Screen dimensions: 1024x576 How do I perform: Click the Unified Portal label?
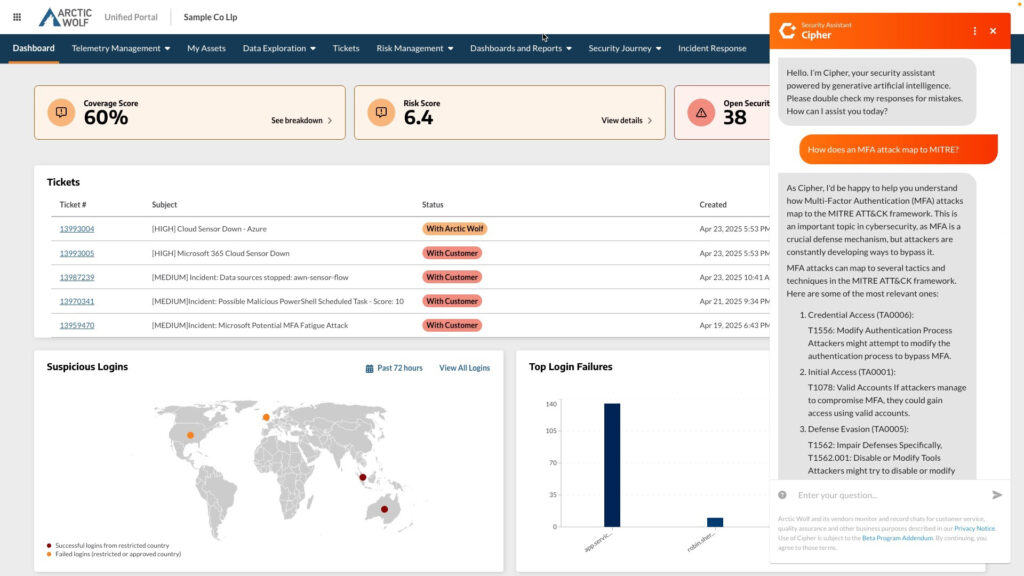coord(131,17)
